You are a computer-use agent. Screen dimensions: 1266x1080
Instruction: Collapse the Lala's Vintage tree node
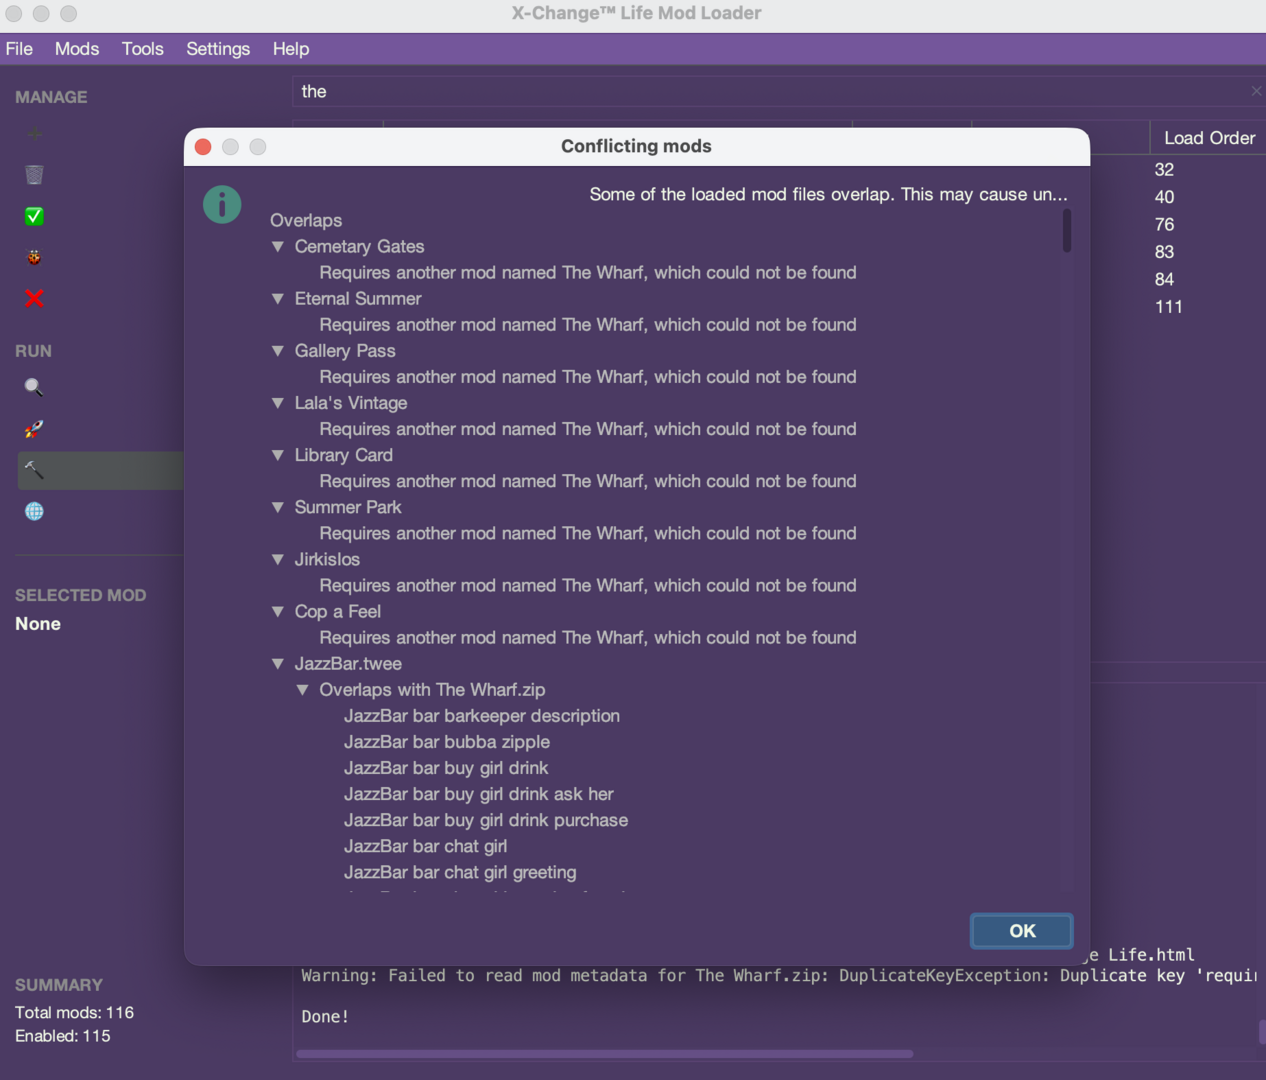tap(278, 402)
